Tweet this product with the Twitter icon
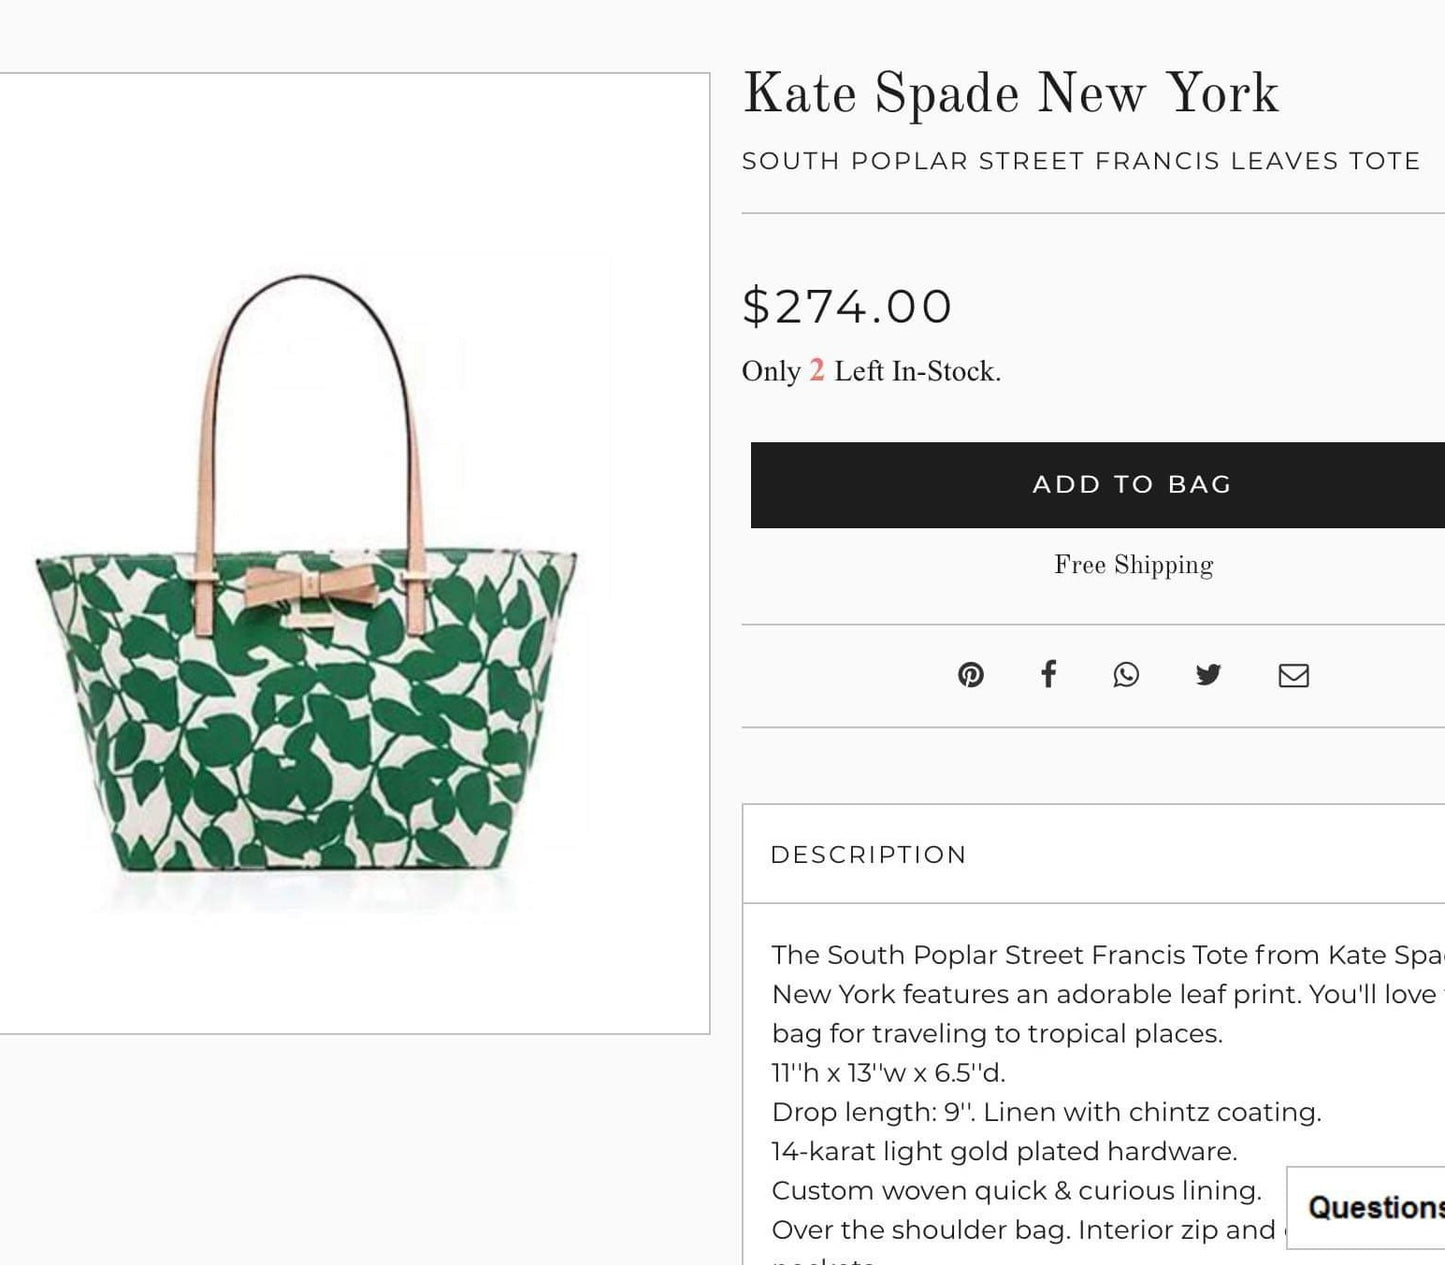This screenshot has height=1265, width=1445. [x=1208, y=675]
